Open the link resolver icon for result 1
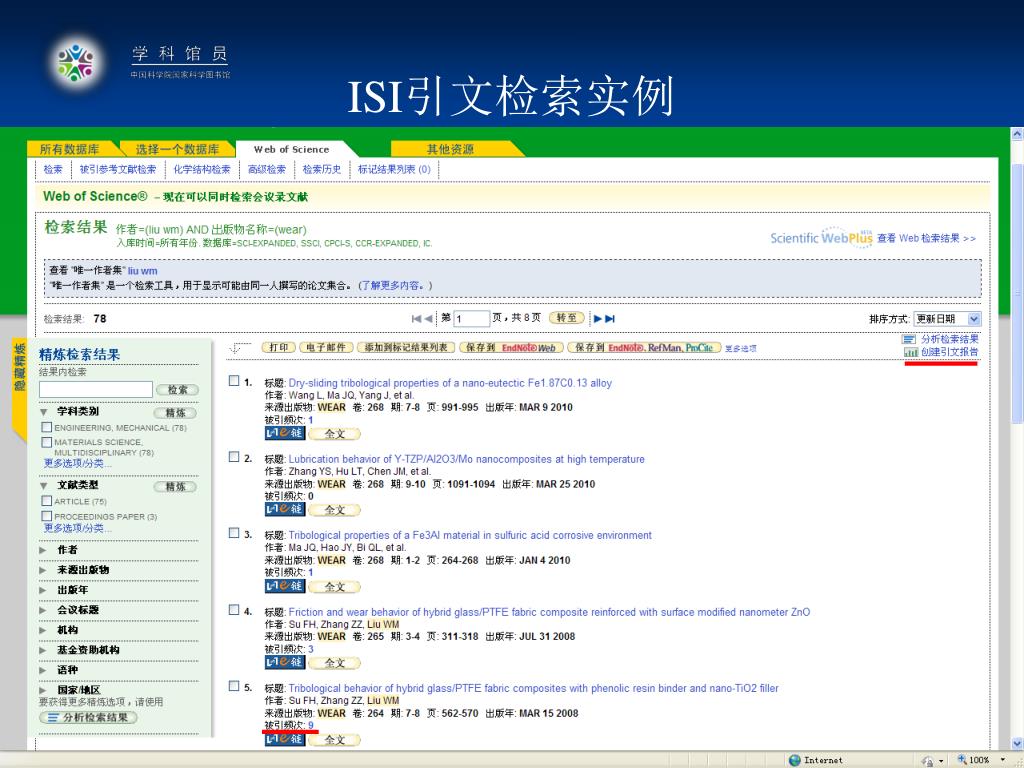This screenshot has height=768, width=1024. [x=285, y=433]
